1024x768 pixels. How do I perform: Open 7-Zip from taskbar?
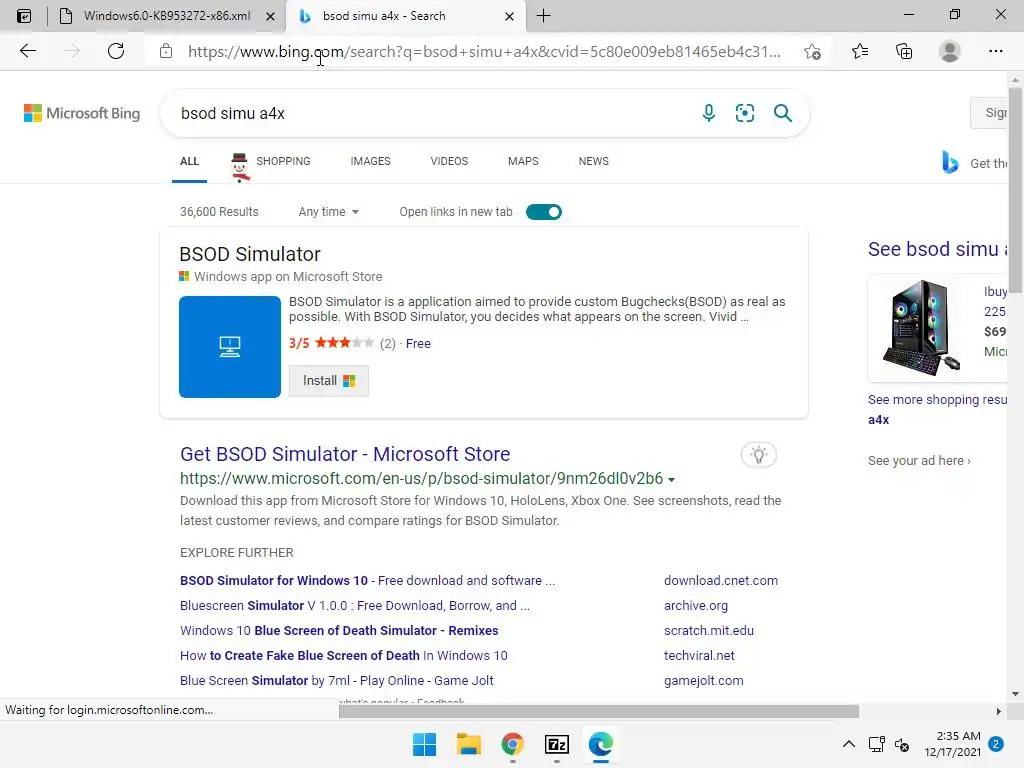pyautogui.click(x=556, y=744)
